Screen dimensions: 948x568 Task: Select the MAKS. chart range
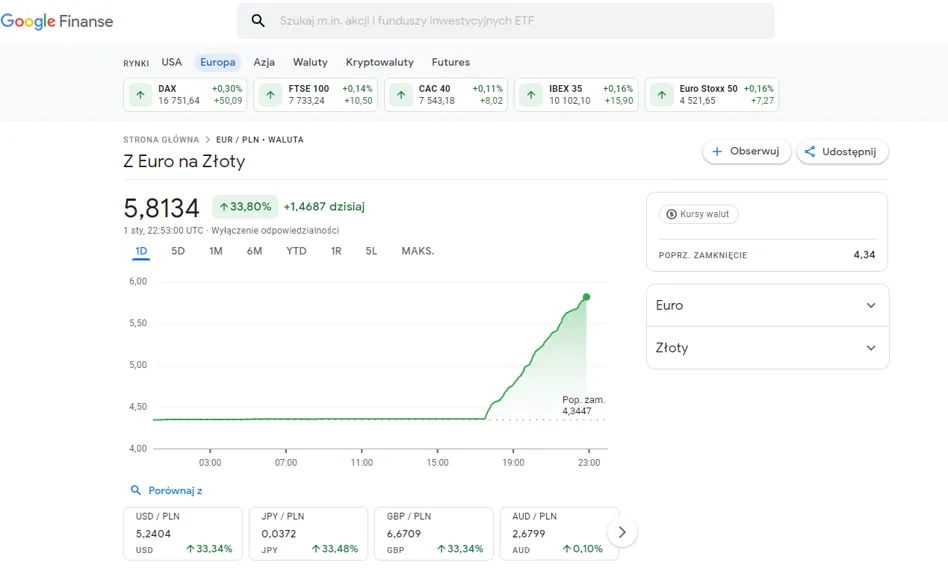pyautogui.click(x=418, y=251)
